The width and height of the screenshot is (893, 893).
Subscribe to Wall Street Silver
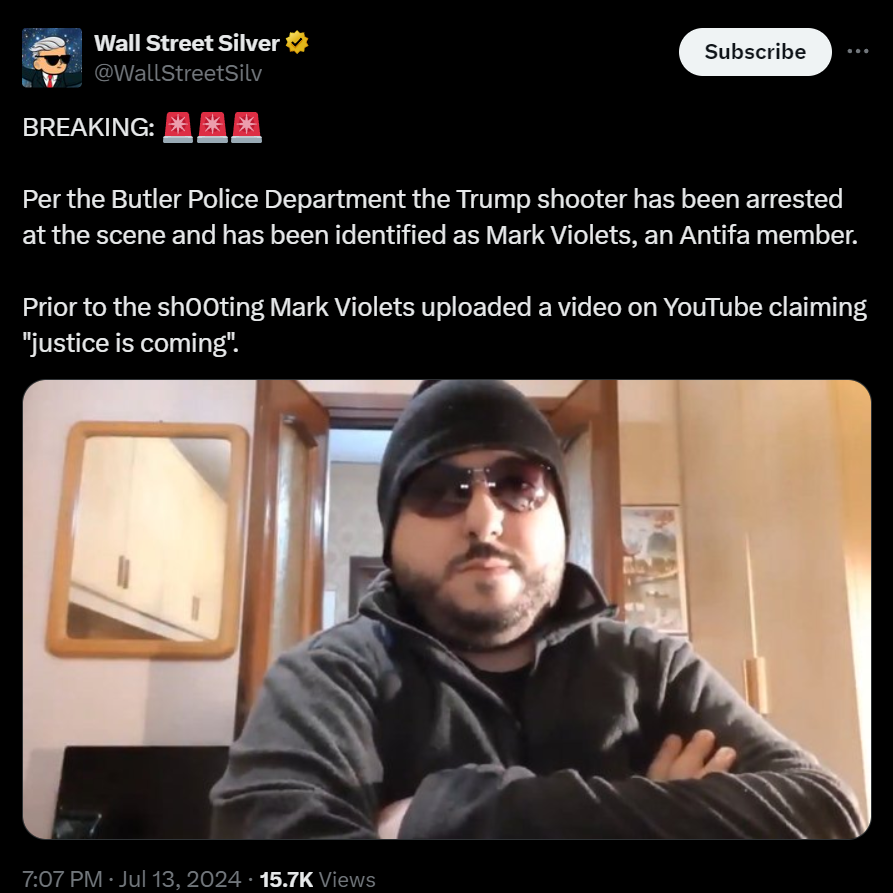pyautogui.click(x=755, y=52)
